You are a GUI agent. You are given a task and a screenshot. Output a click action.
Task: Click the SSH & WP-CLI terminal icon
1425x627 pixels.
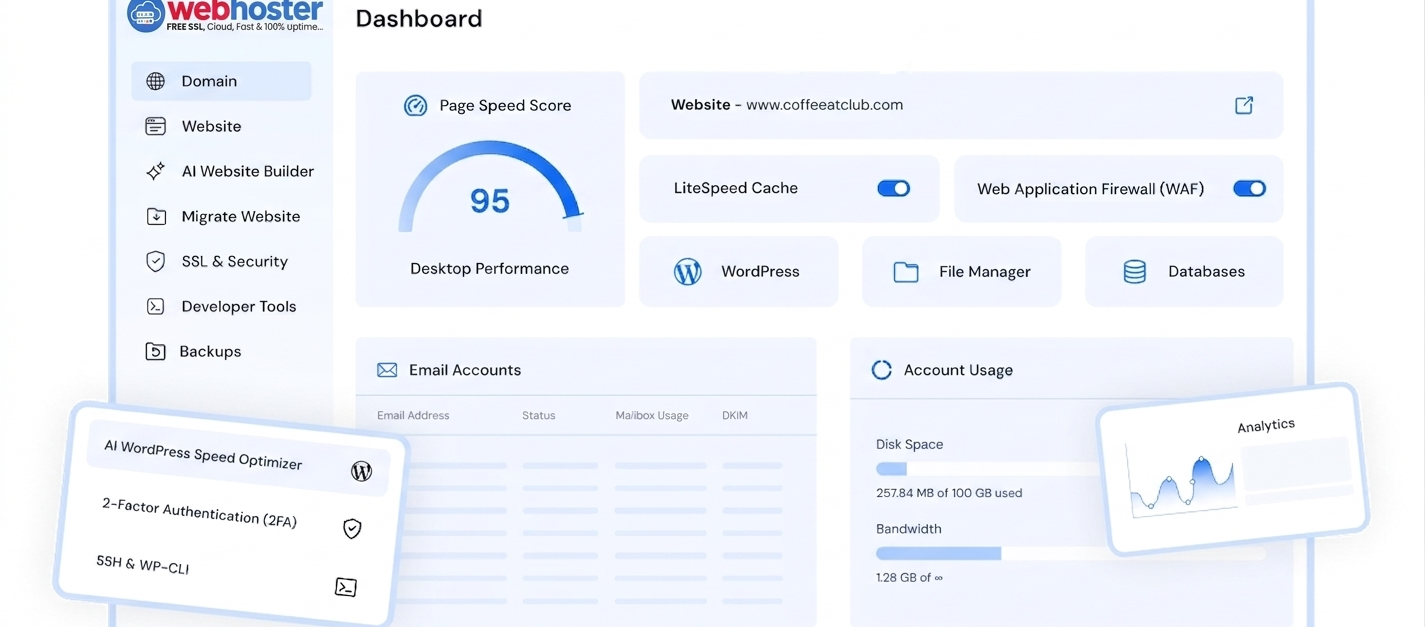pos(346,587)
